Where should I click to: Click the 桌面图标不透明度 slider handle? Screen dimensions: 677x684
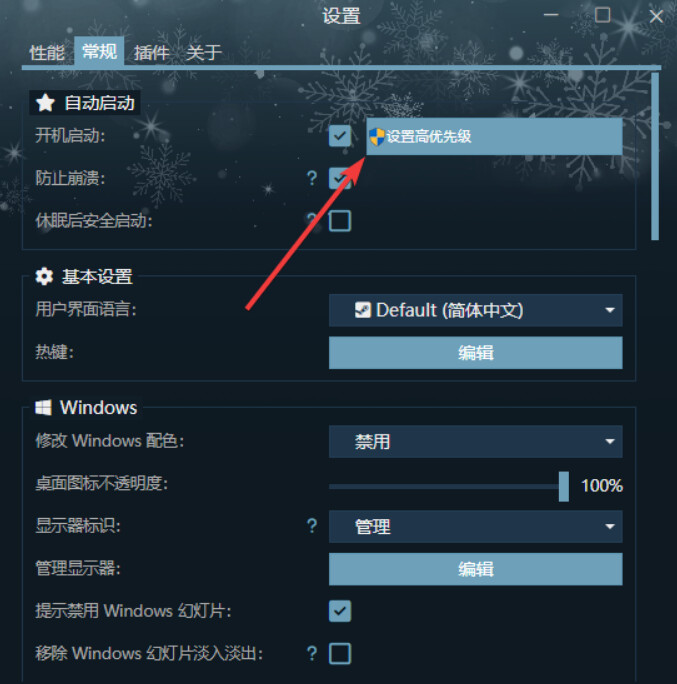(x=564, y=486)
